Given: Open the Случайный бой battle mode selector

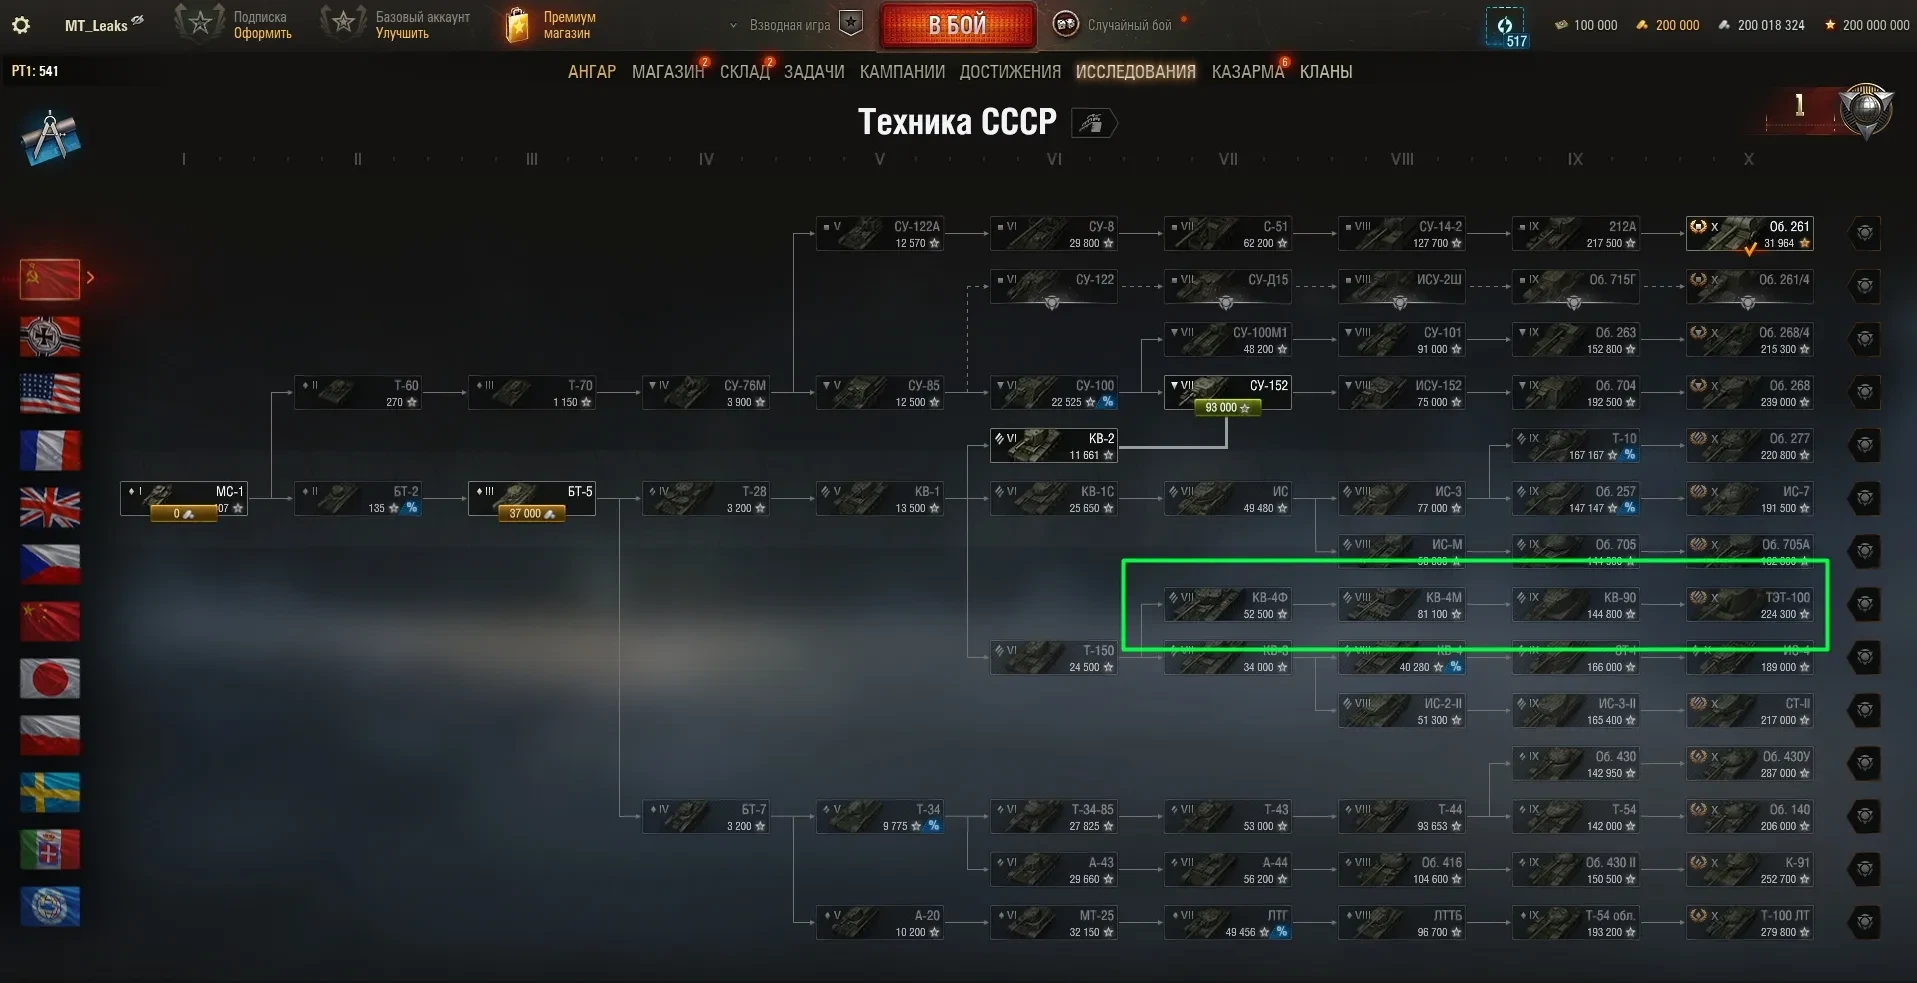Looking at the screenshot, I should point(1111,25).
